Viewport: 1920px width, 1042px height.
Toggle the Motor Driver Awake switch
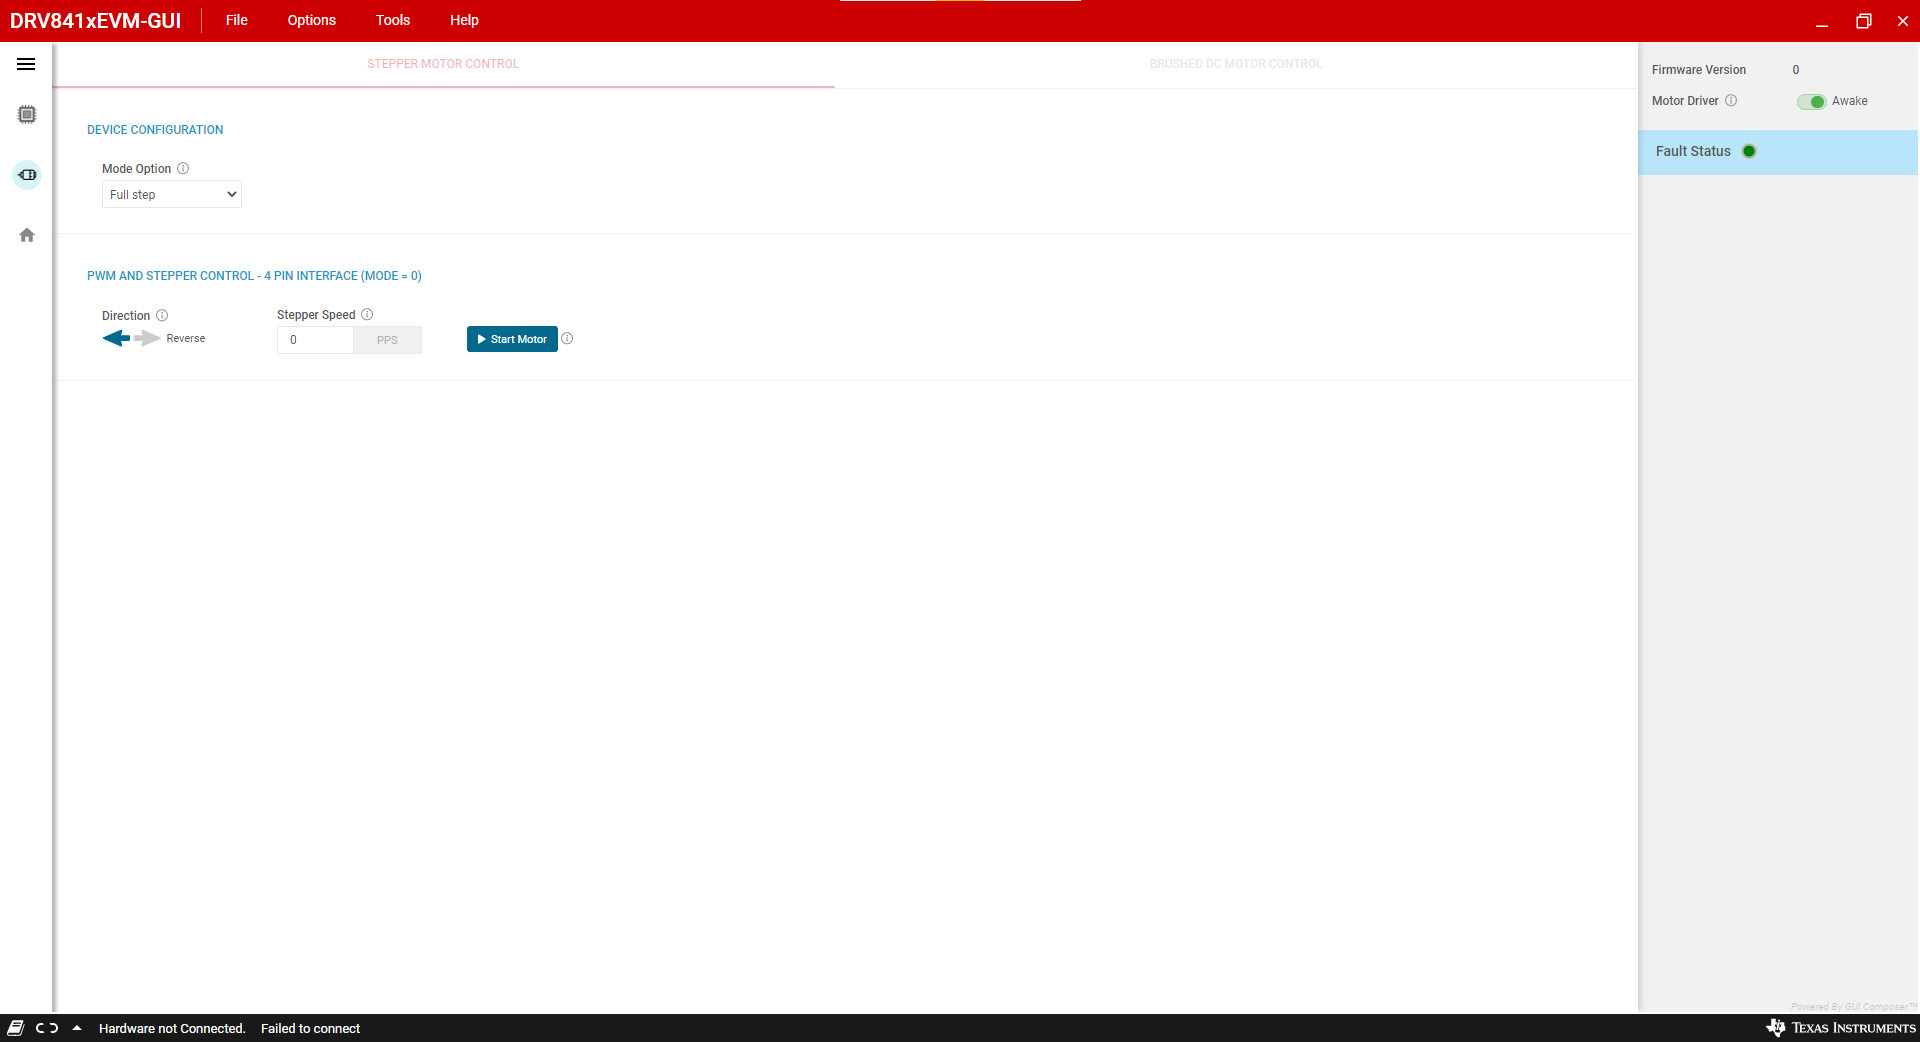(1811, 102)
